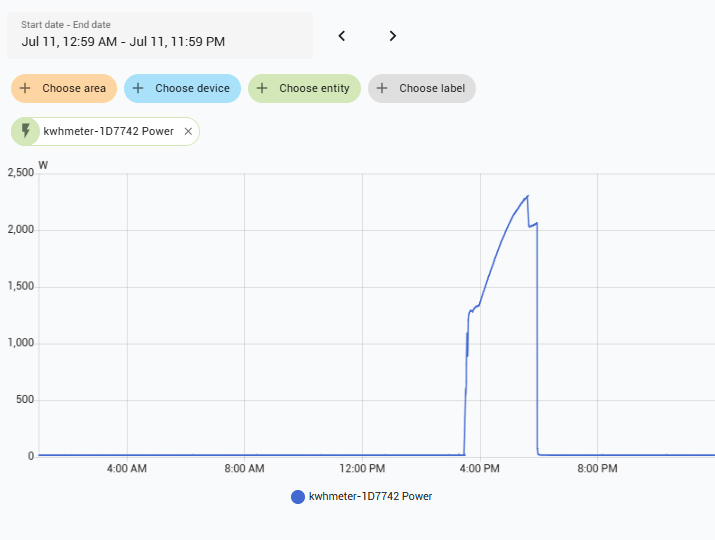Open the start and end date picker

click(160, 36)
